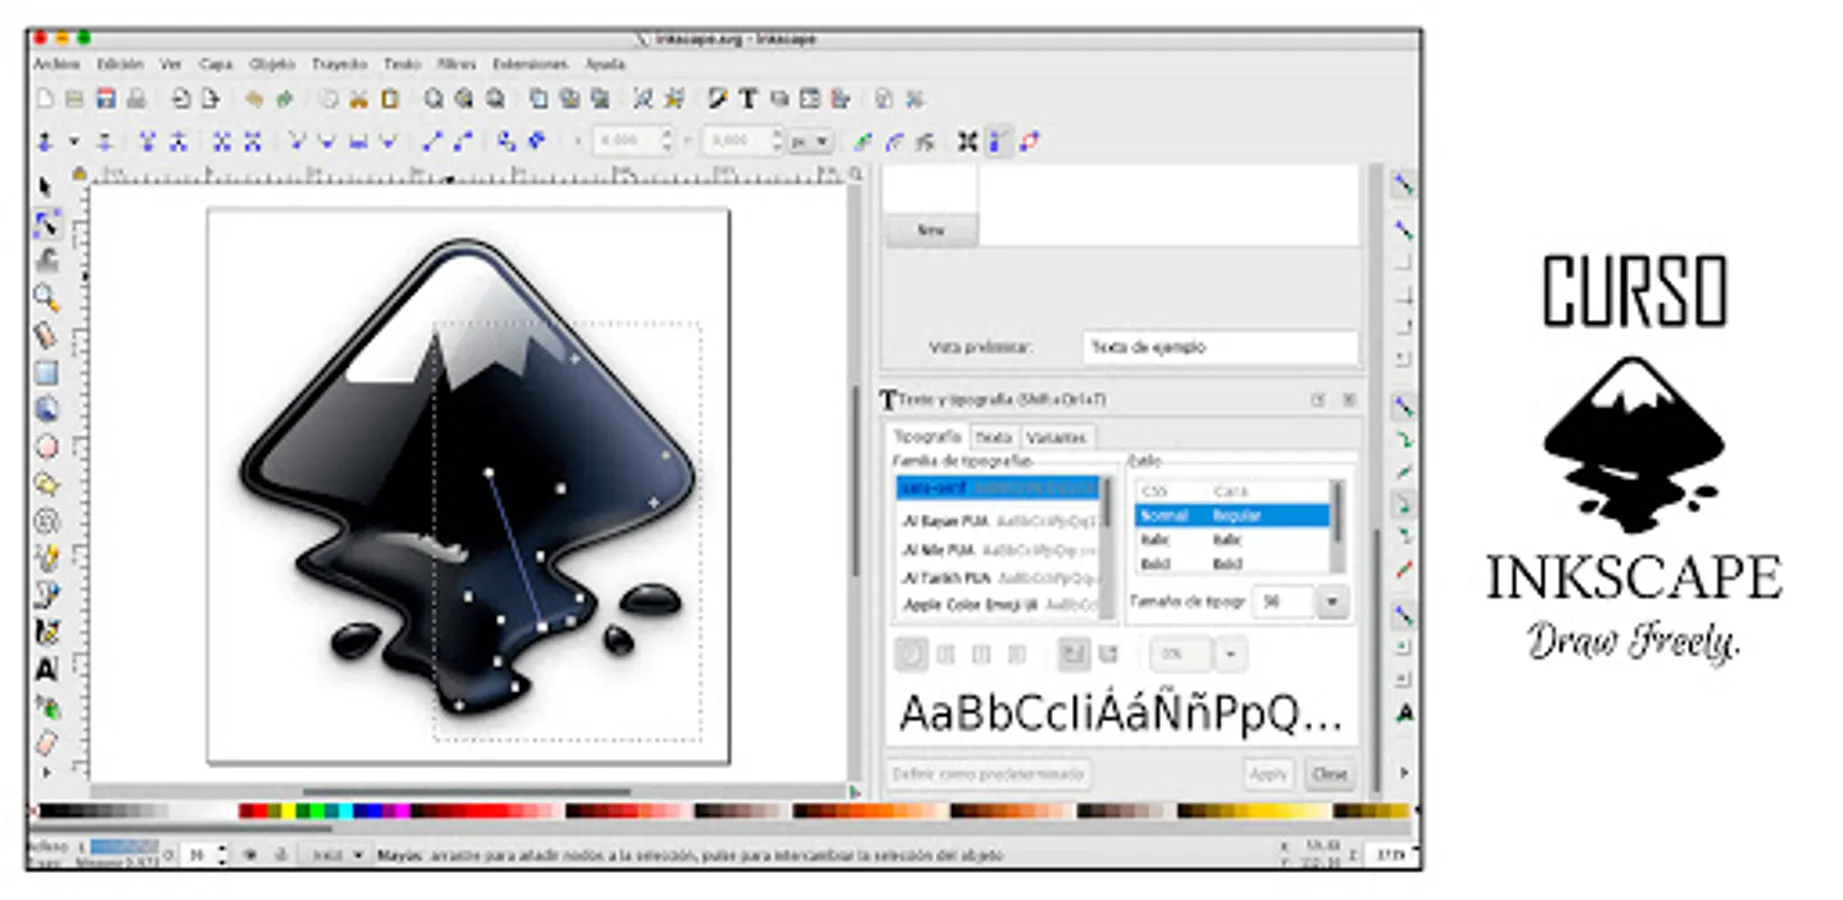Pick the Zoom magnifier tool in toolbox

click(46, 297)
